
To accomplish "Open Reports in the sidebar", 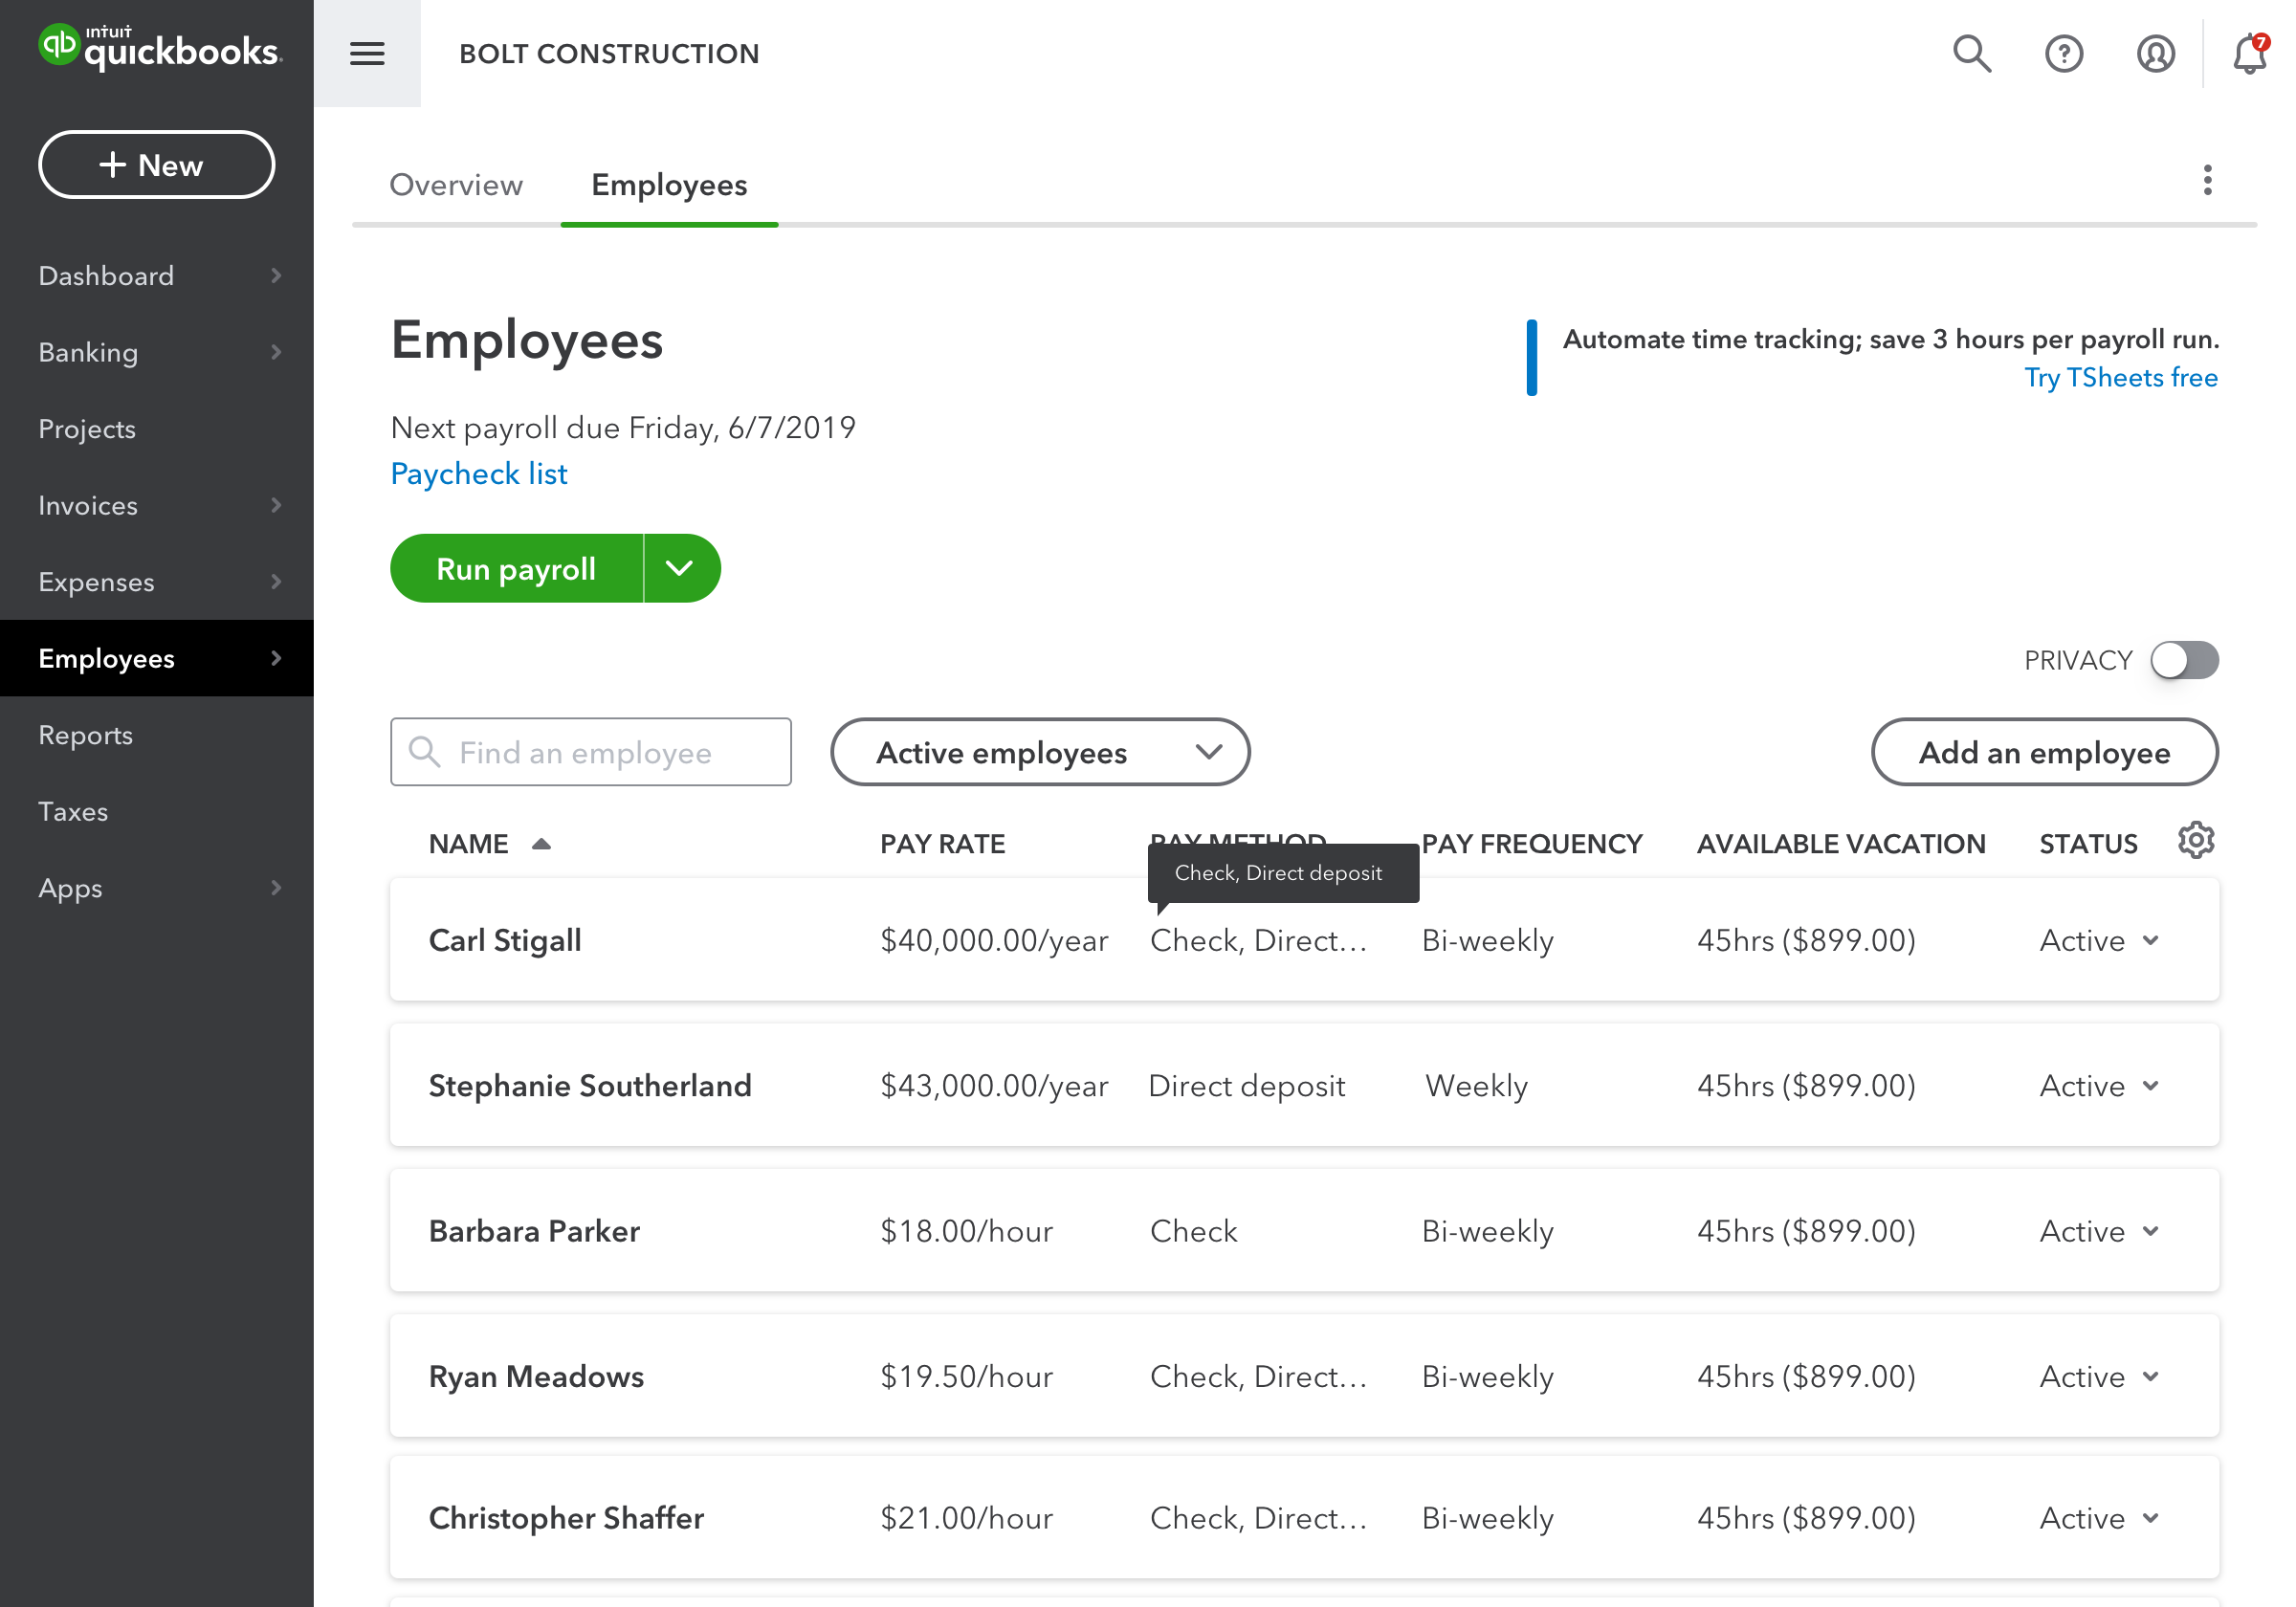I will coord(157,735).
